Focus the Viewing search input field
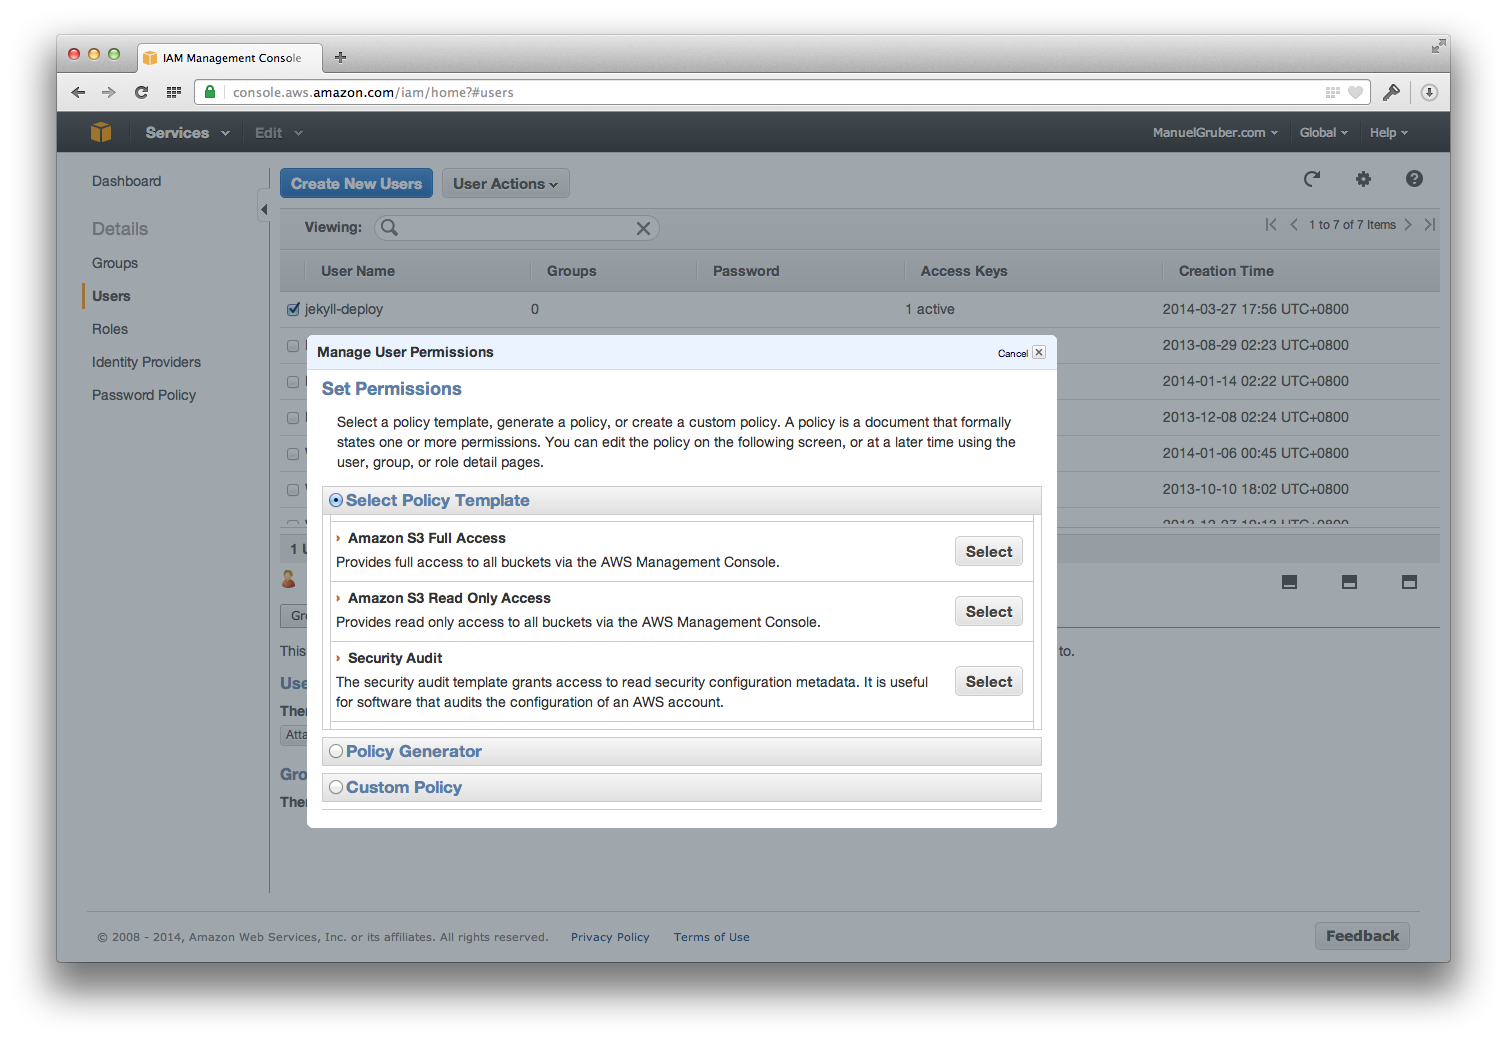The image size is (1507, 1041). click(517, 228)
